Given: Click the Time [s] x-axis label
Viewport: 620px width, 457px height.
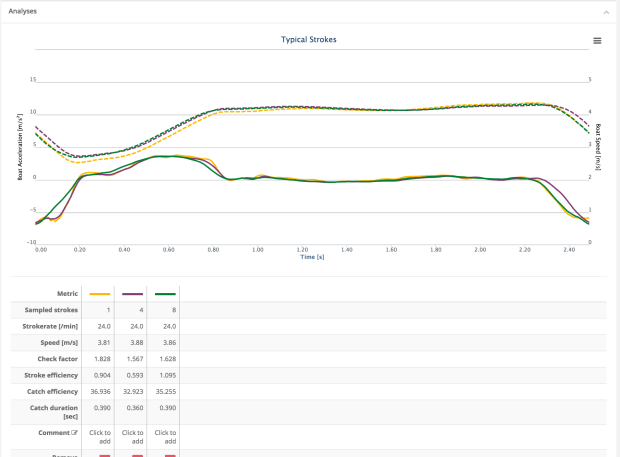Looking at the screenshot, I should click(x=312, y=257).
